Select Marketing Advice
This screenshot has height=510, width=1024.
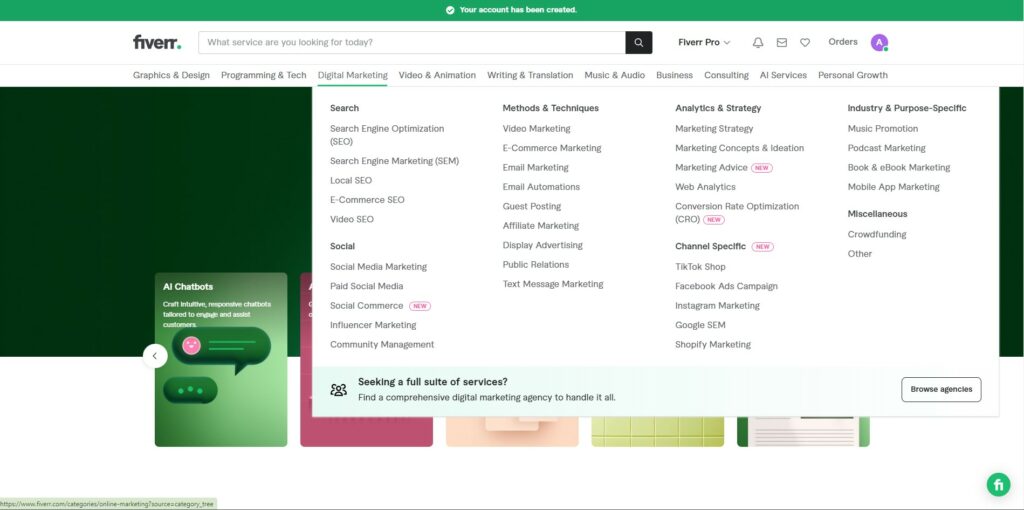711,168
